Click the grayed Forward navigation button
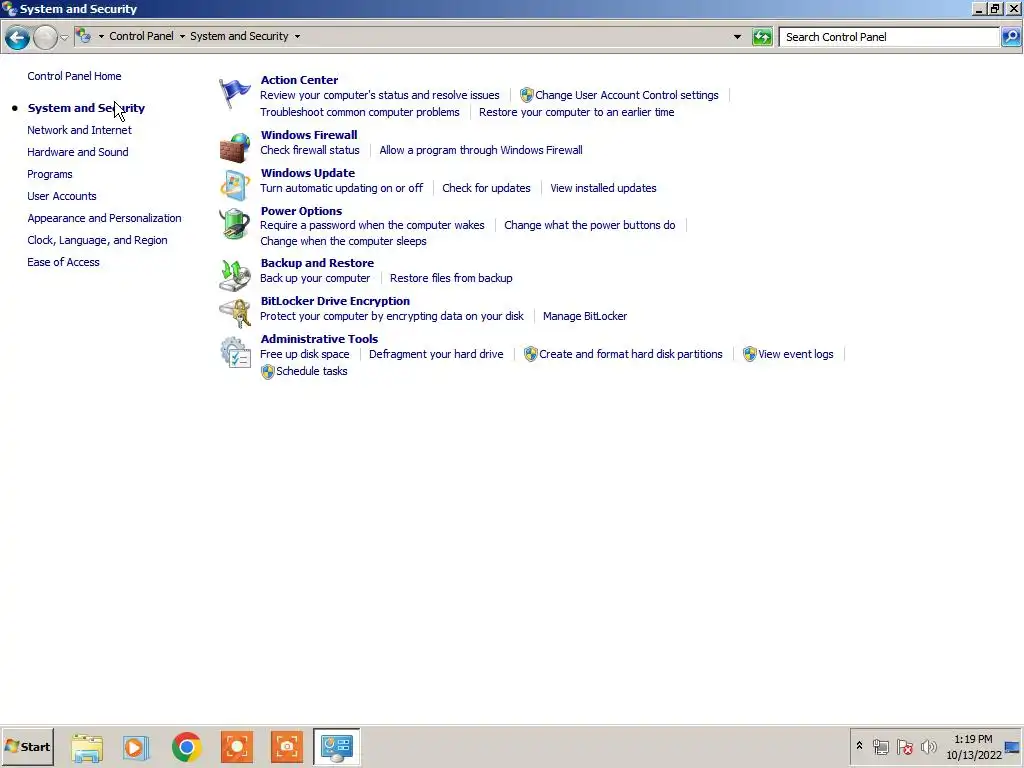This screenshot has height=768, width=1024. (x=45, y=37)
